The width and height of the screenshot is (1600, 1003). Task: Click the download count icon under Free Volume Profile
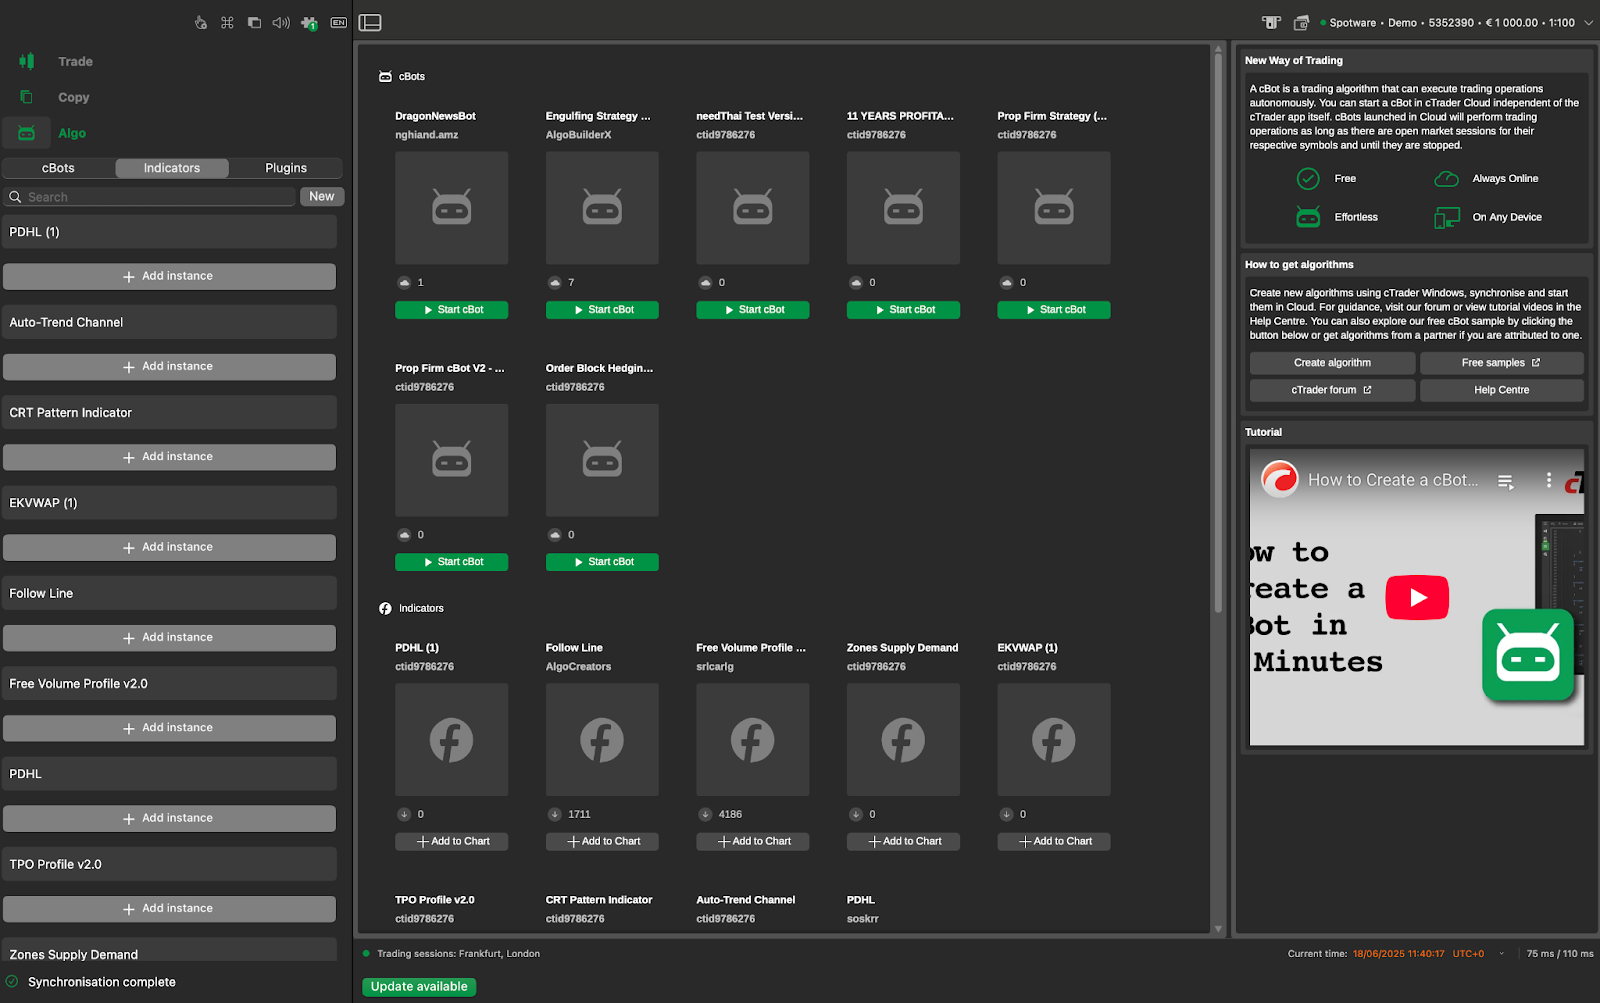[x=705, y=814]
